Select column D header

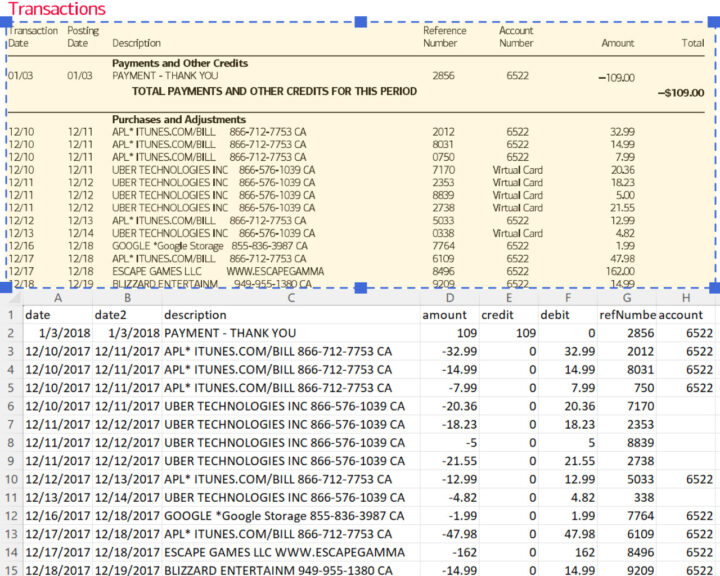450,297
